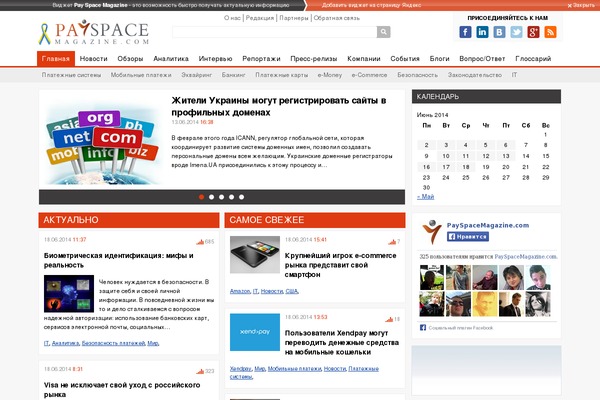Click the search magnifier button
Screen dimensions: 600x400
tap(383, 32)
